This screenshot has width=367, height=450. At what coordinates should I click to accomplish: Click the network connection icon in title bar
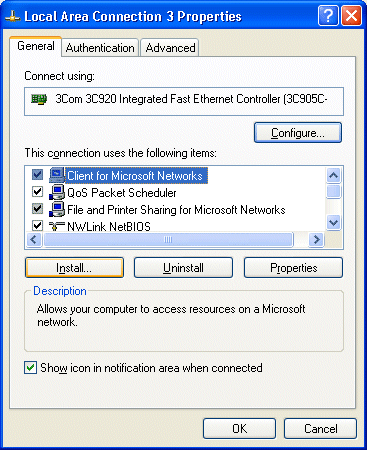coord(13,16)
